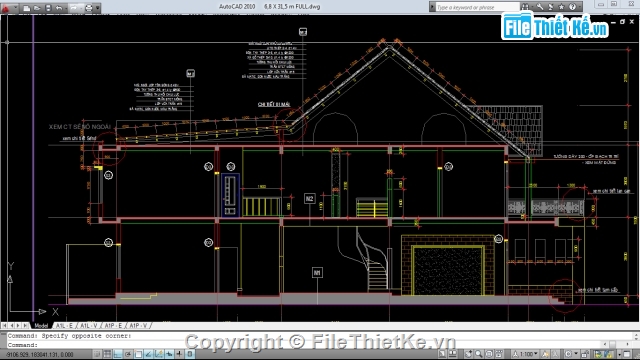Select the Model tab
The height and width of the screenshot is (360, 640).
pyautogui.click(x=41, y=325)
